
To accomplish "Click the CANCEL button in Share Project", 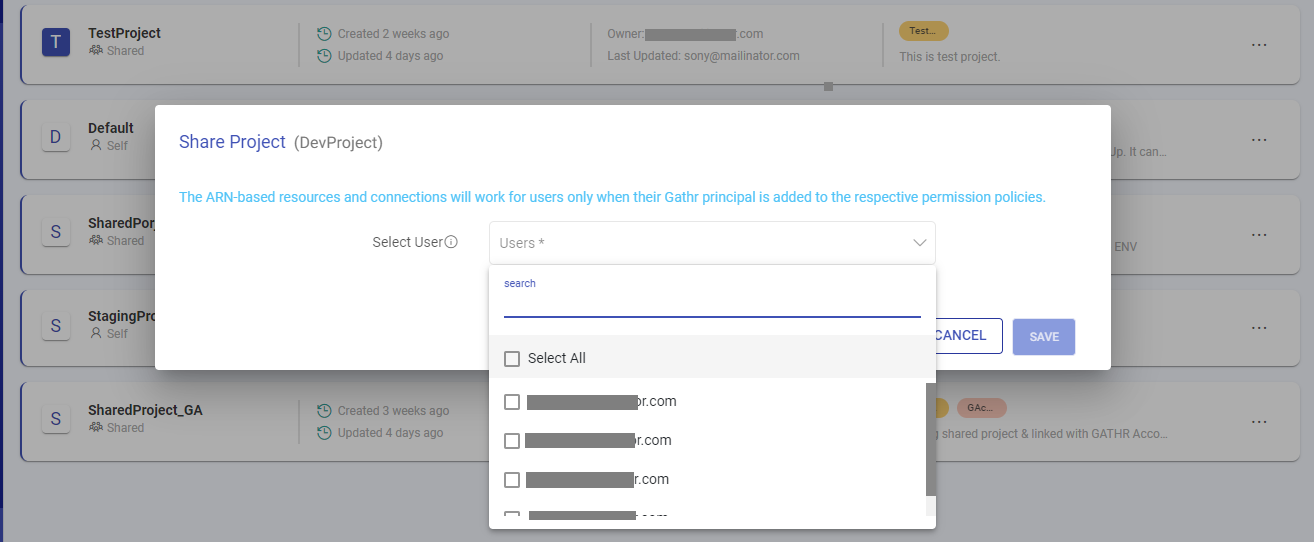I will 960,336.
